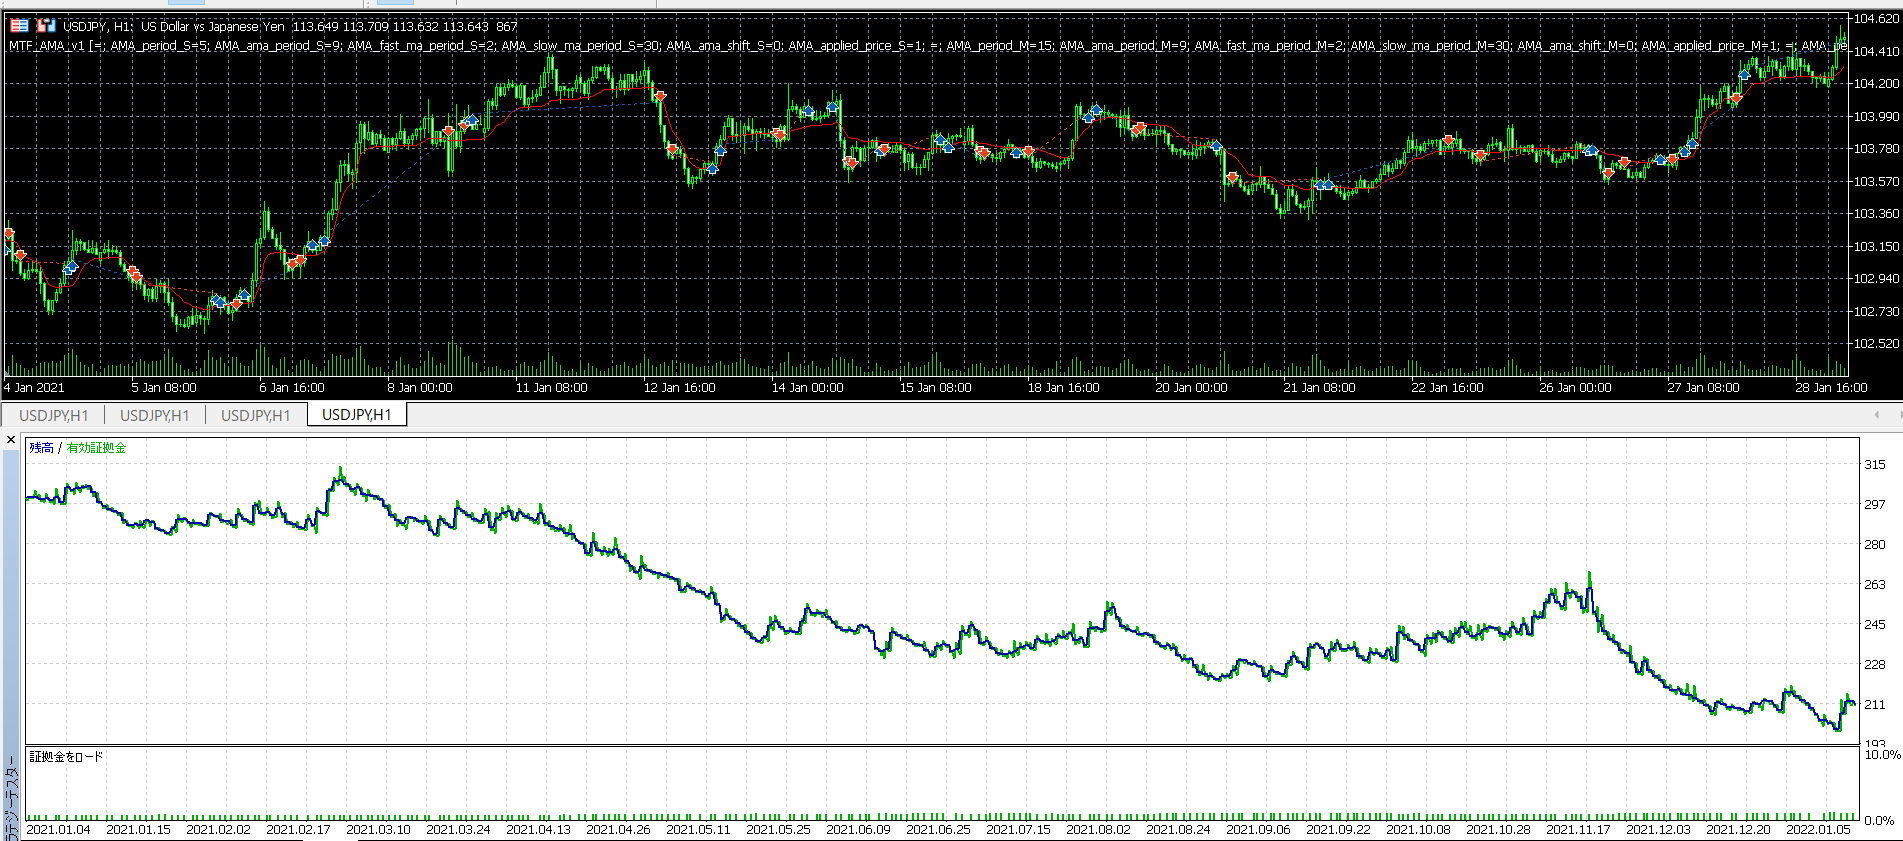Viewport: 1903px width, 841px height.
Task: Click the 2021.11.17 date on the tester graph
Action: point(1578,830)
